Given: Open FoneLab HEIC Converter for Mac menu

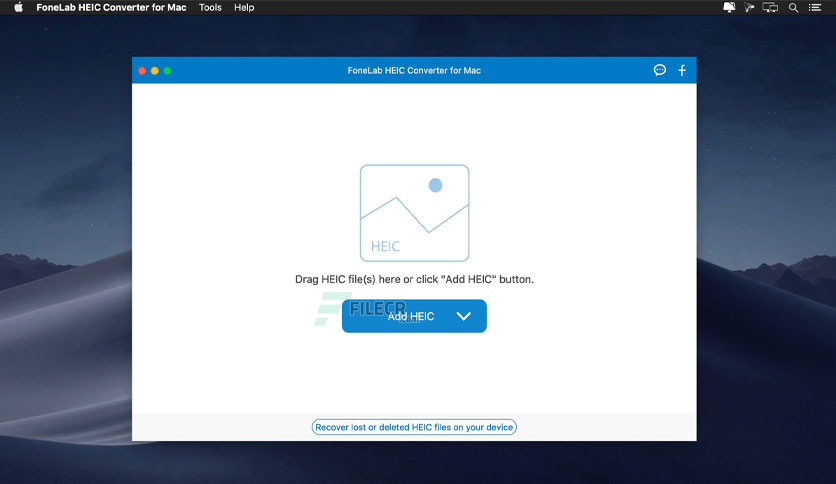Looking at the screenshot, I should tap(111, 7).
